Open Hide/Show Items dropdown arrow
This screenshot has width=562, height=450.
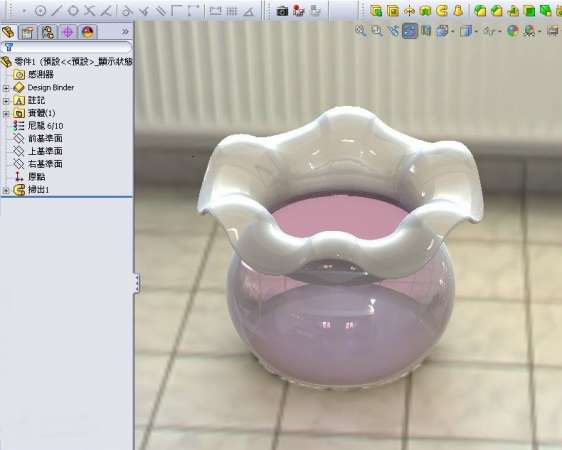[x=499, y=32]
